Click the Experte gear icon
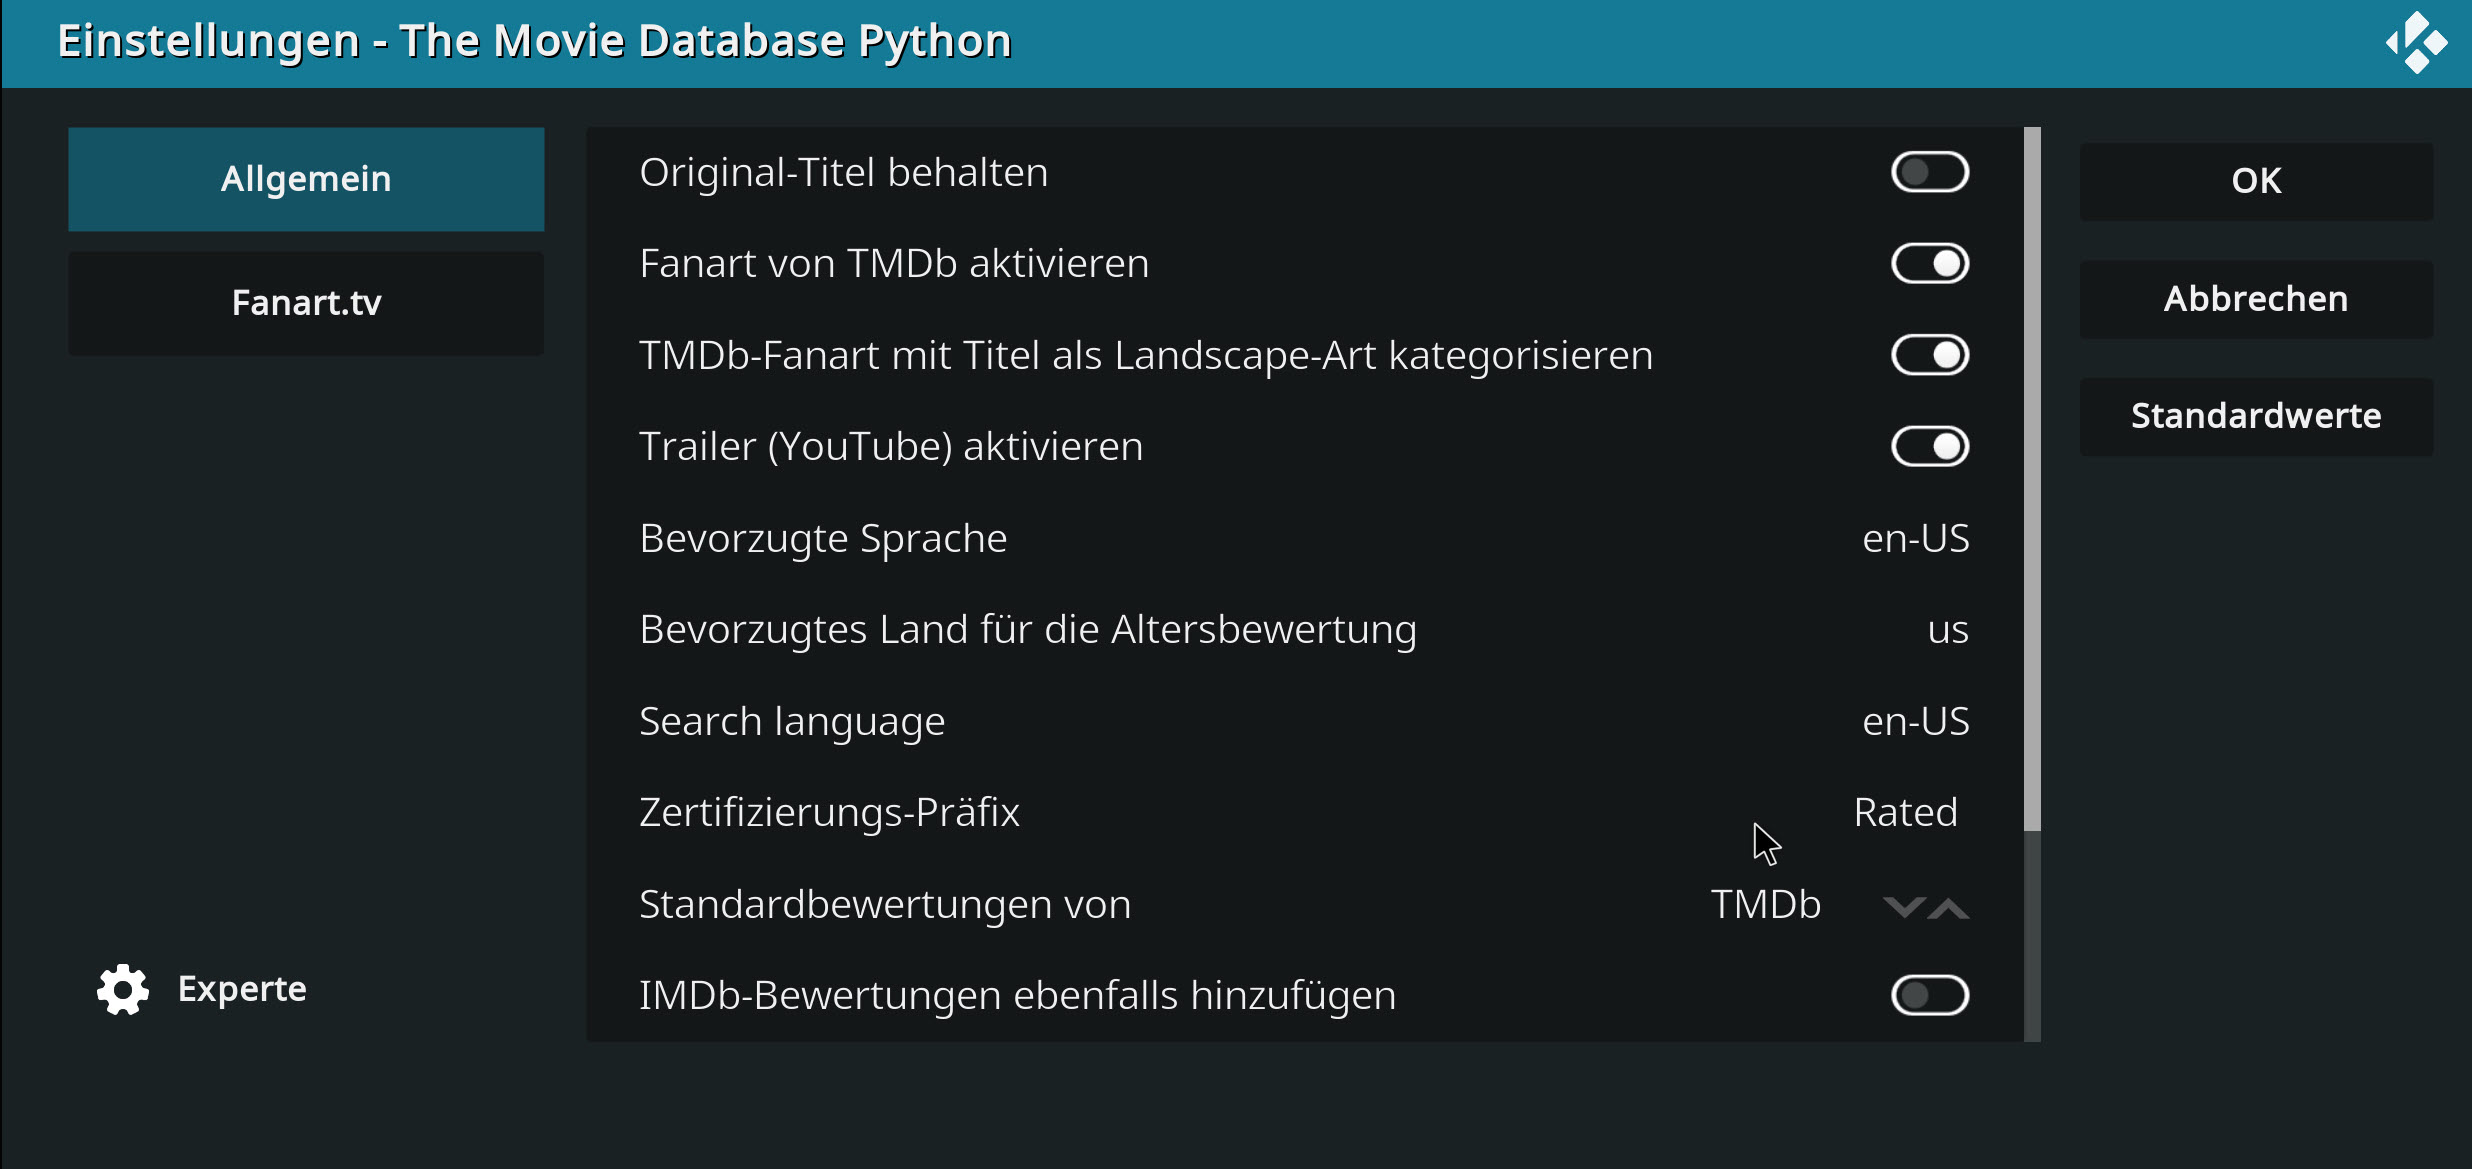This screenshot has width=2472, height=1169. 123,989
